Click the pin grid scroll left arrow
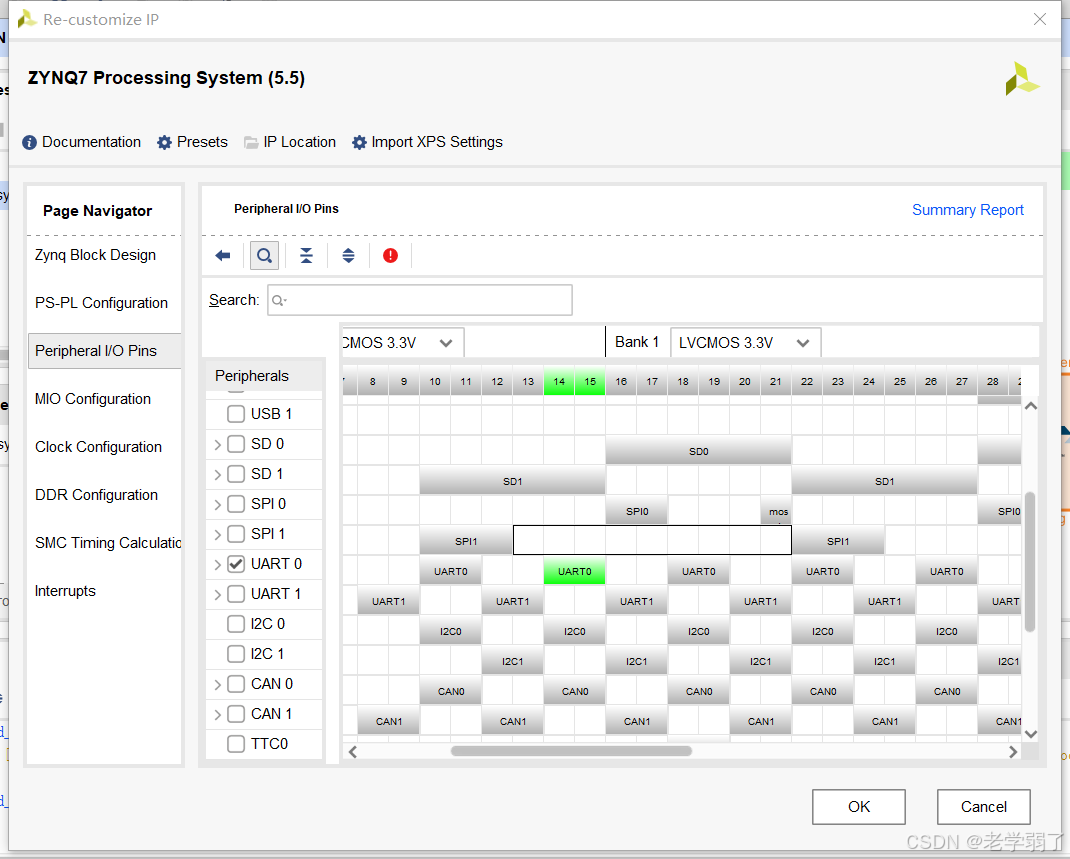Screen dimensions: 1070x859 point(353,752)
